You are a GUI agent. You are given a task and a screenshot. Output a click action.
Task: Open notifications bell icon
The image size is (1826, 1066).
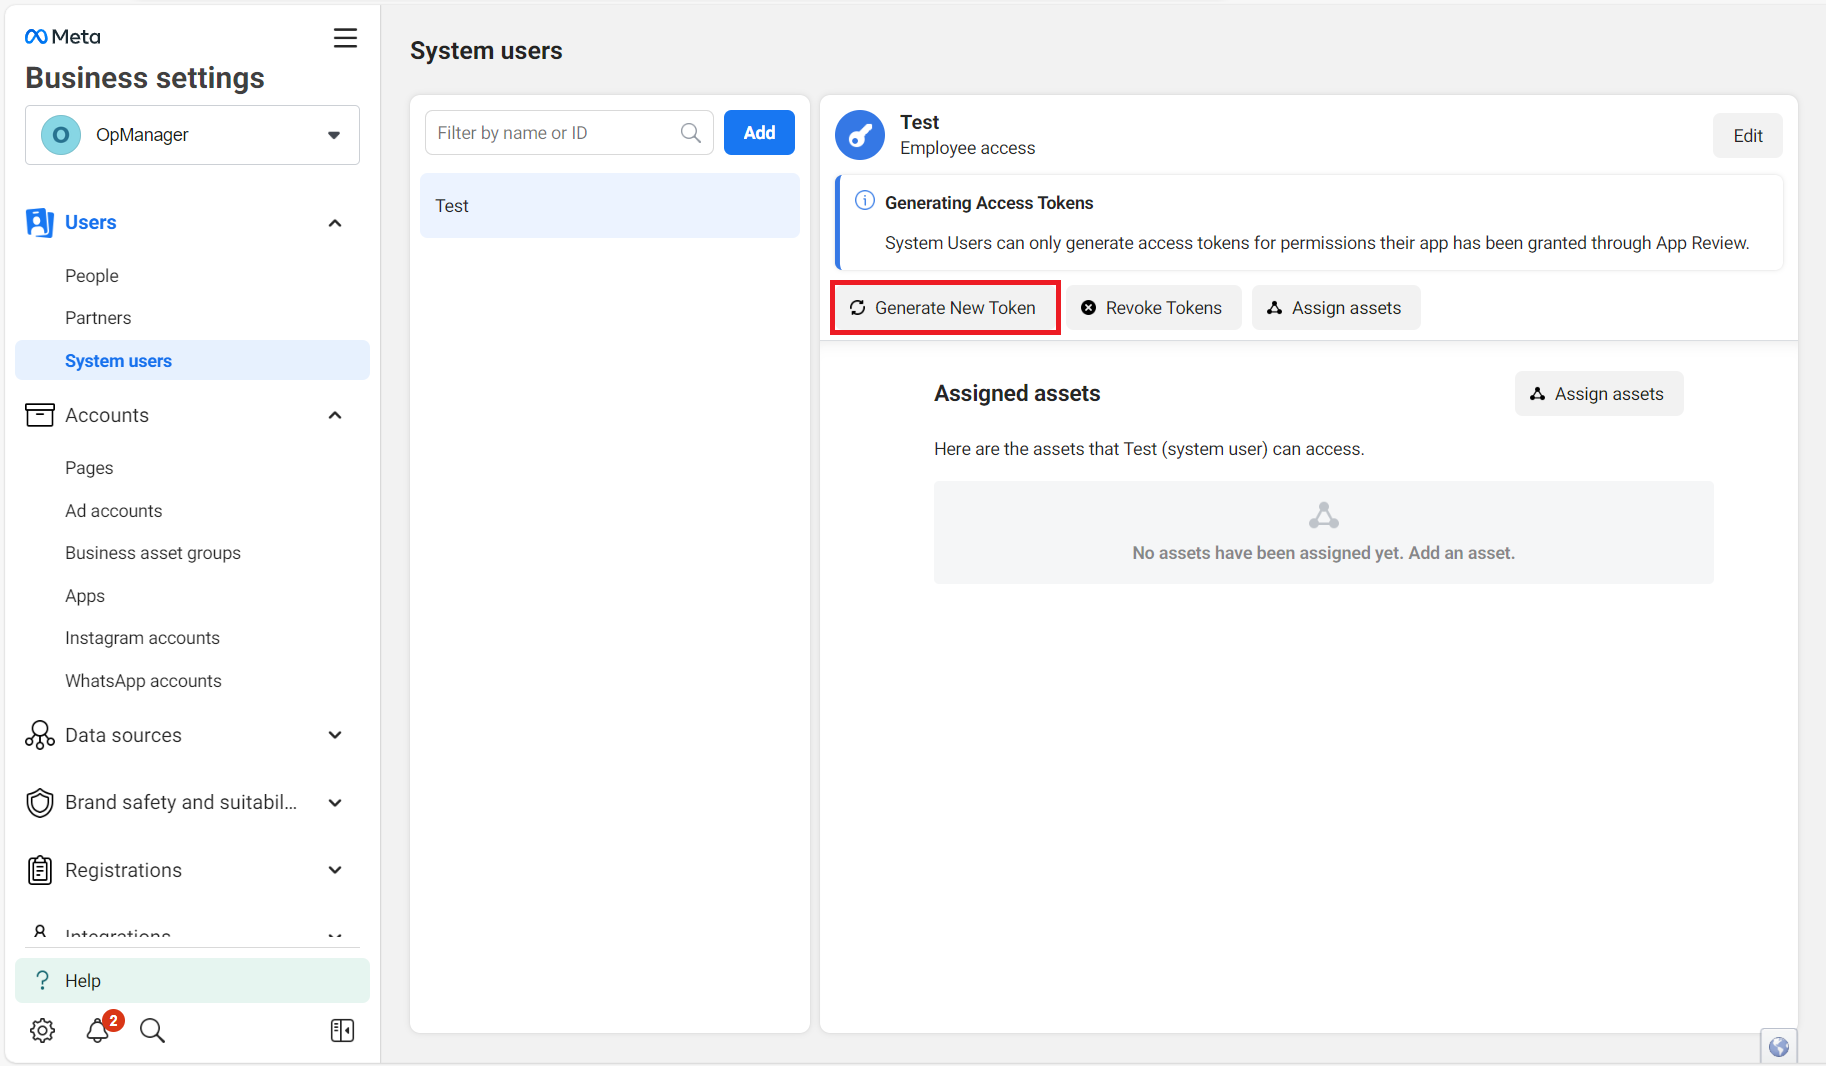pyautogui.click(x=98, y=1030)
